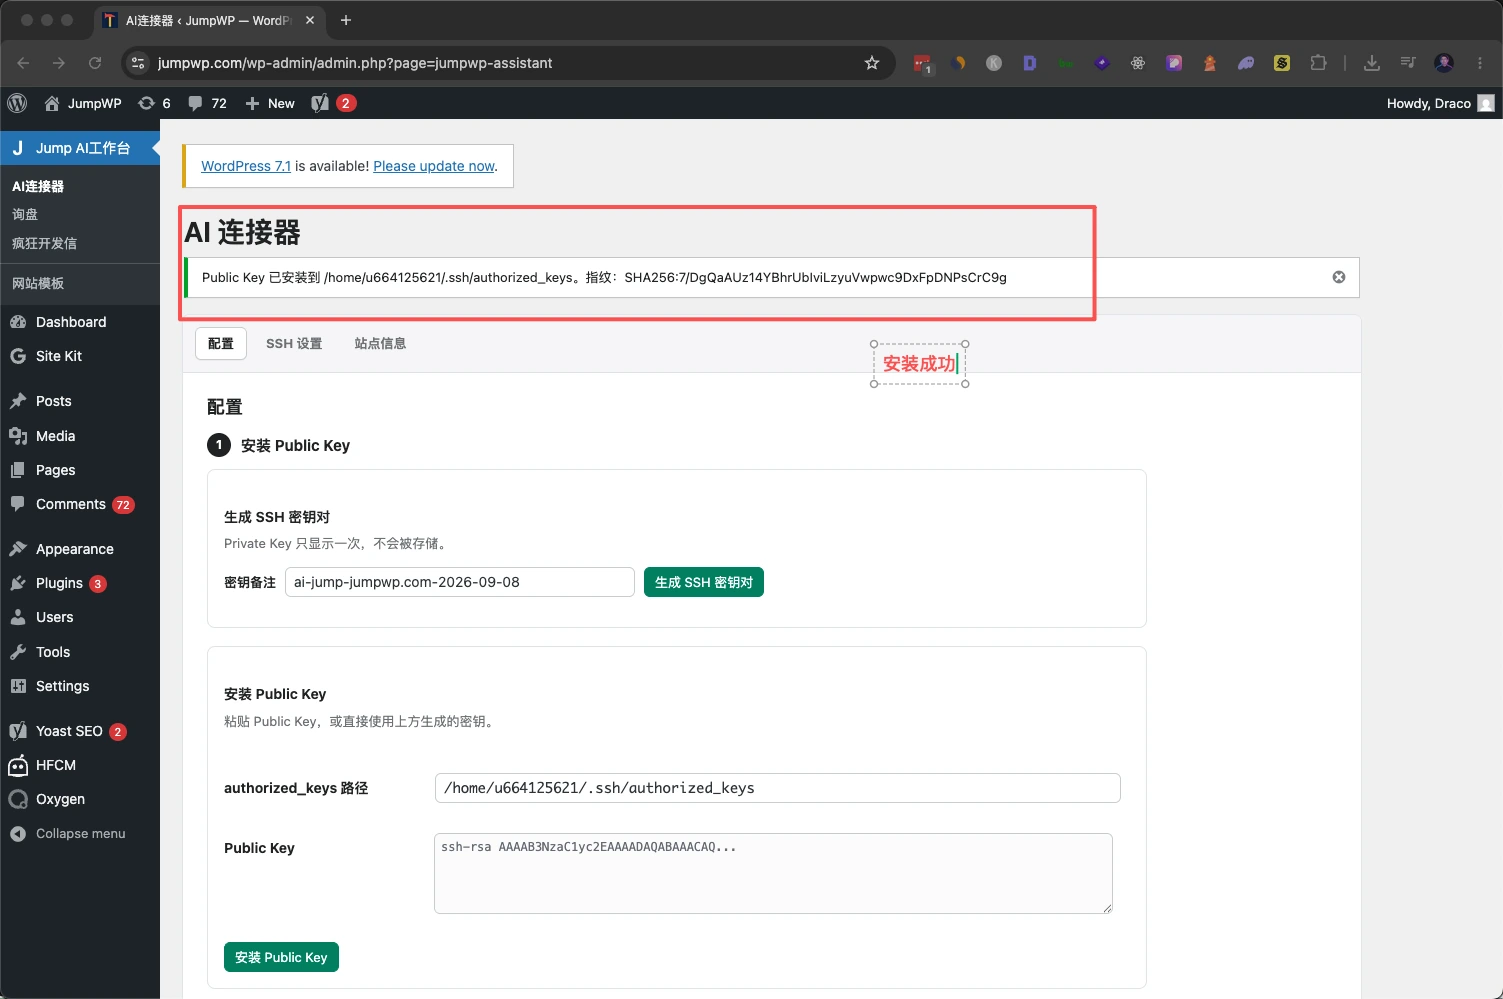Select the 安装 Public Key step 1 heading

pyautogui.click(x=295, y=445)
